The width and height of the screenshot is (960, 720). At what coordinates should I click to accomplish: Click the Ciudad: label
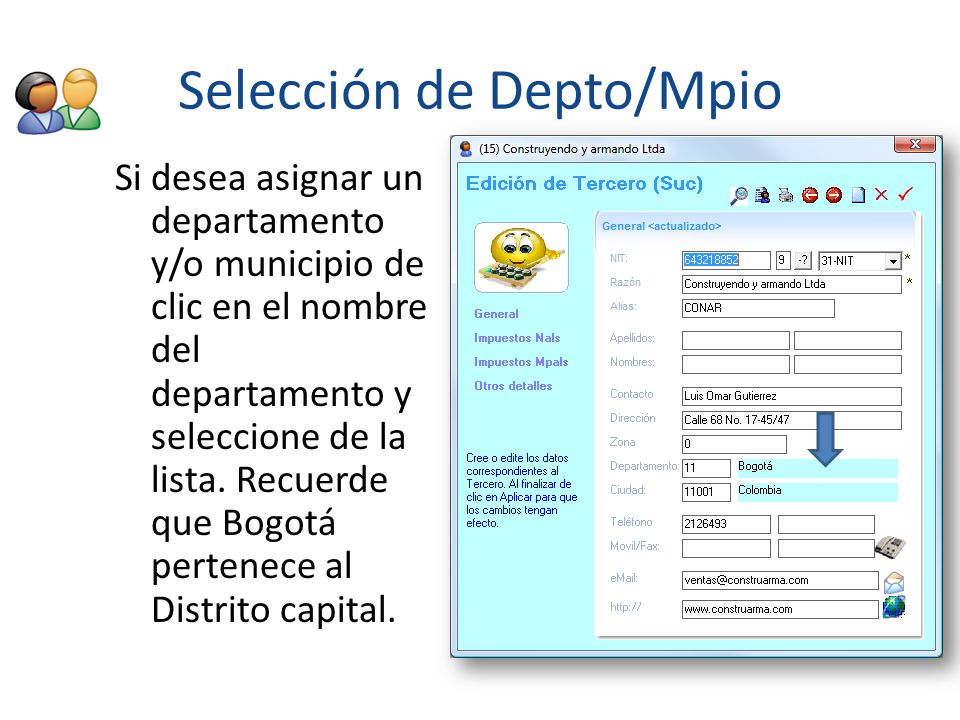(628, 490)
